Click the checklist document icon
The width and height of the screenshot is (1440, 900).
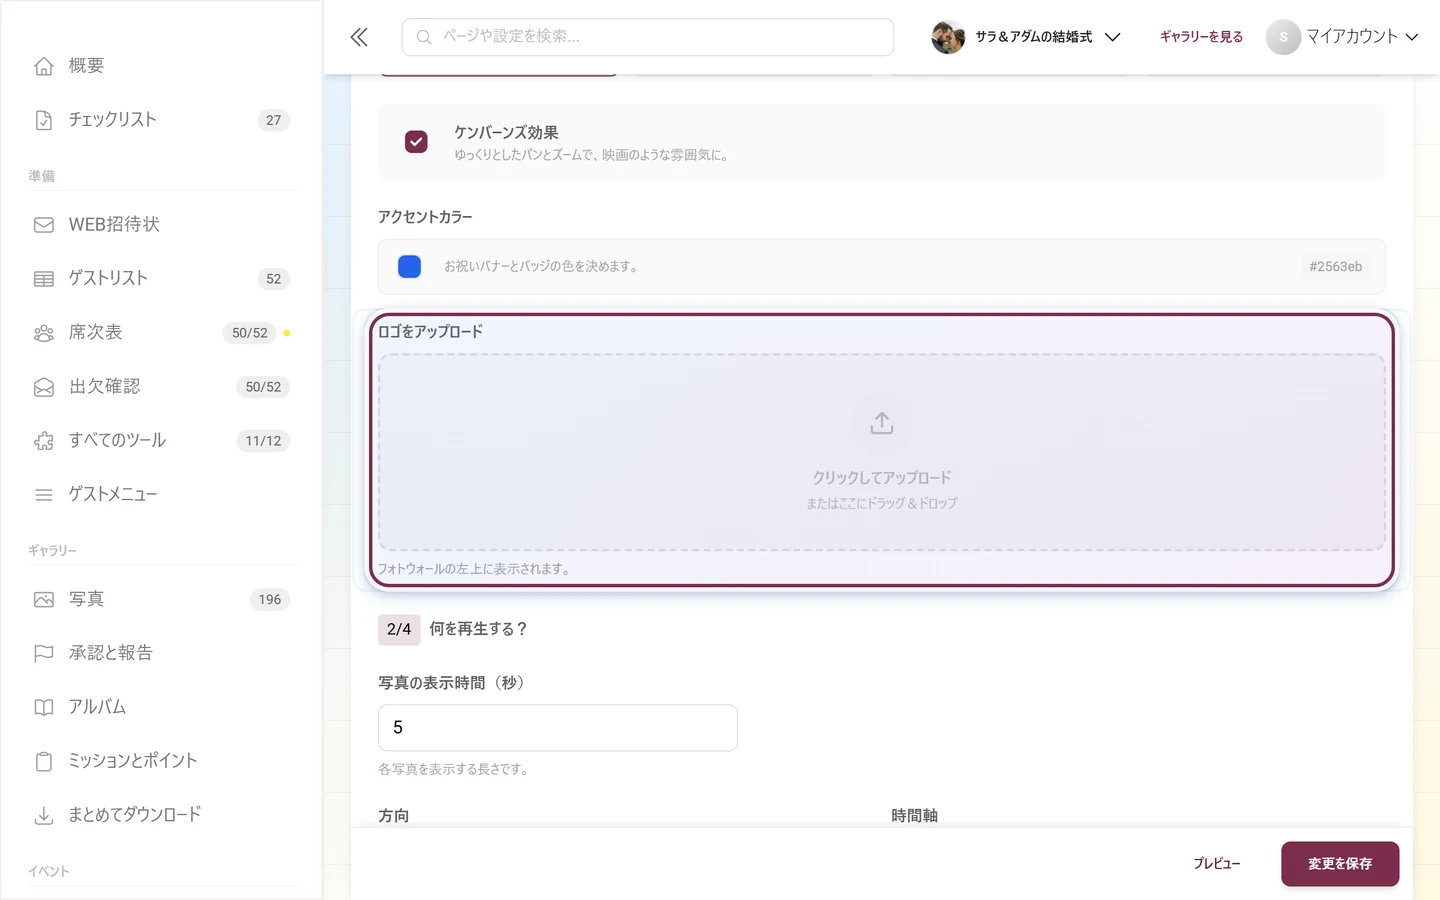pyautogui.click(x=44, y=120)
